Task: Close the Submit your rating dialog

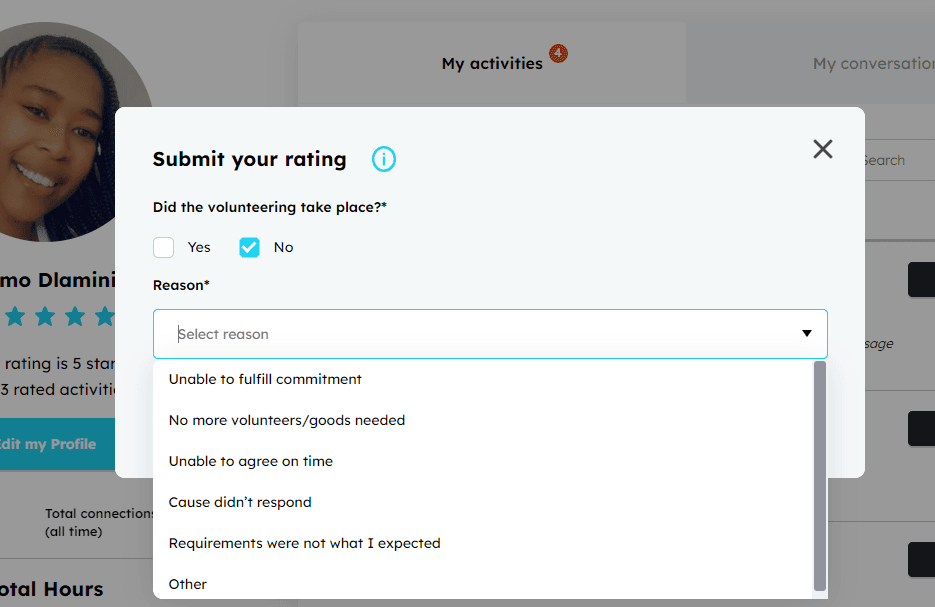Action: [x=822, y=149]
